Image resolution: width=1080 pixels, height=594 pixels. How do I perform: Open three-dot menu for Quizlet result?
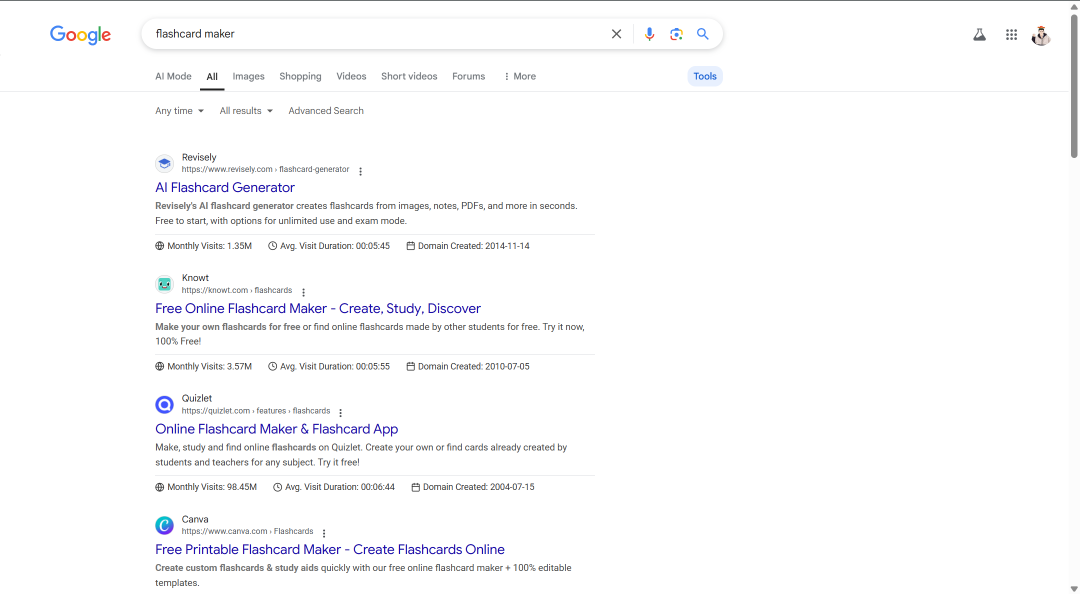pos(340,412)
